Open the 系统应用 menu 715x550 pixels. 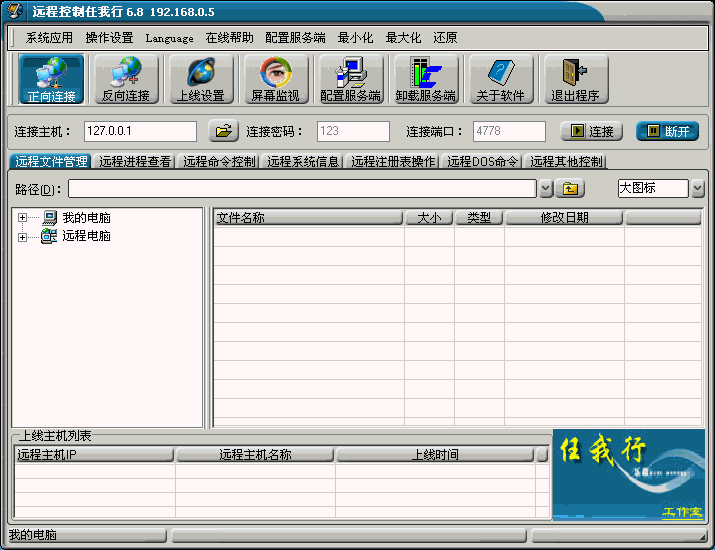[49, 38]
